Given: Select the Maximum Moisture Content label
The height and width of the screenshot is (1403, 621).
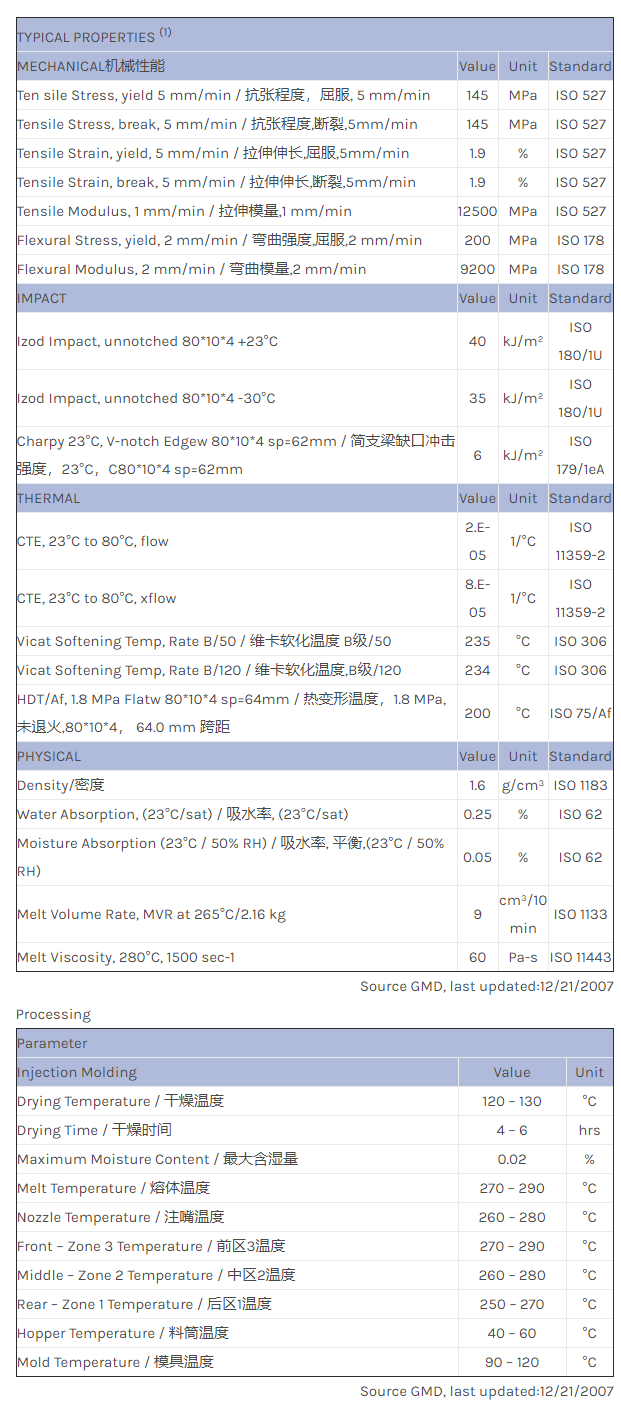Looking at the screenshot, I should pyautogui.click(x=157, y=1159).
